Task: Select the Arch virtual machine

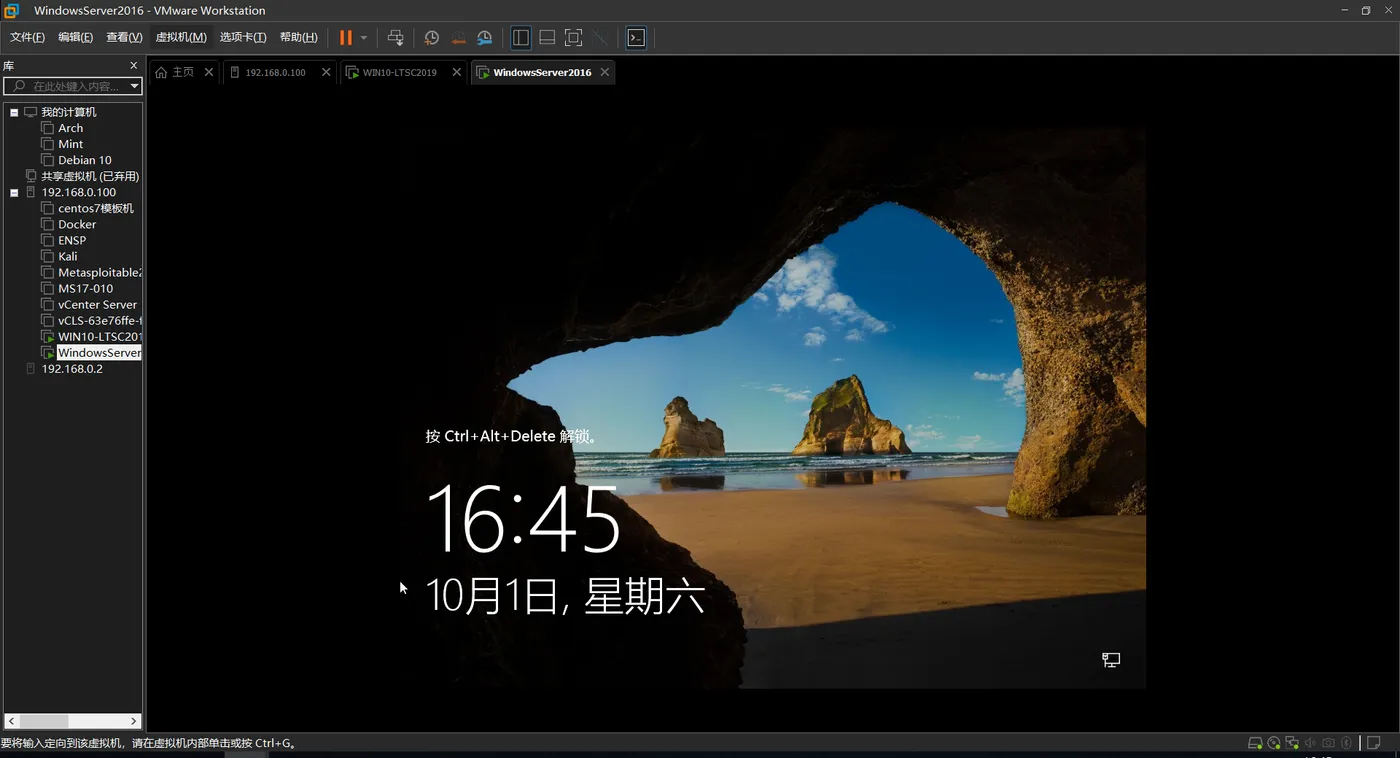Action: tap(70, 128)
